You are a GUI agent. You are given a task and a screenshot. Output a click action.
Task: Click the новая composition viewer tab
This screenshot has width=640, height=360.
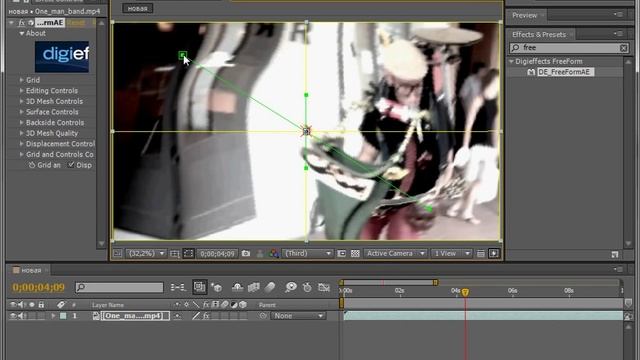click(138, 8)
